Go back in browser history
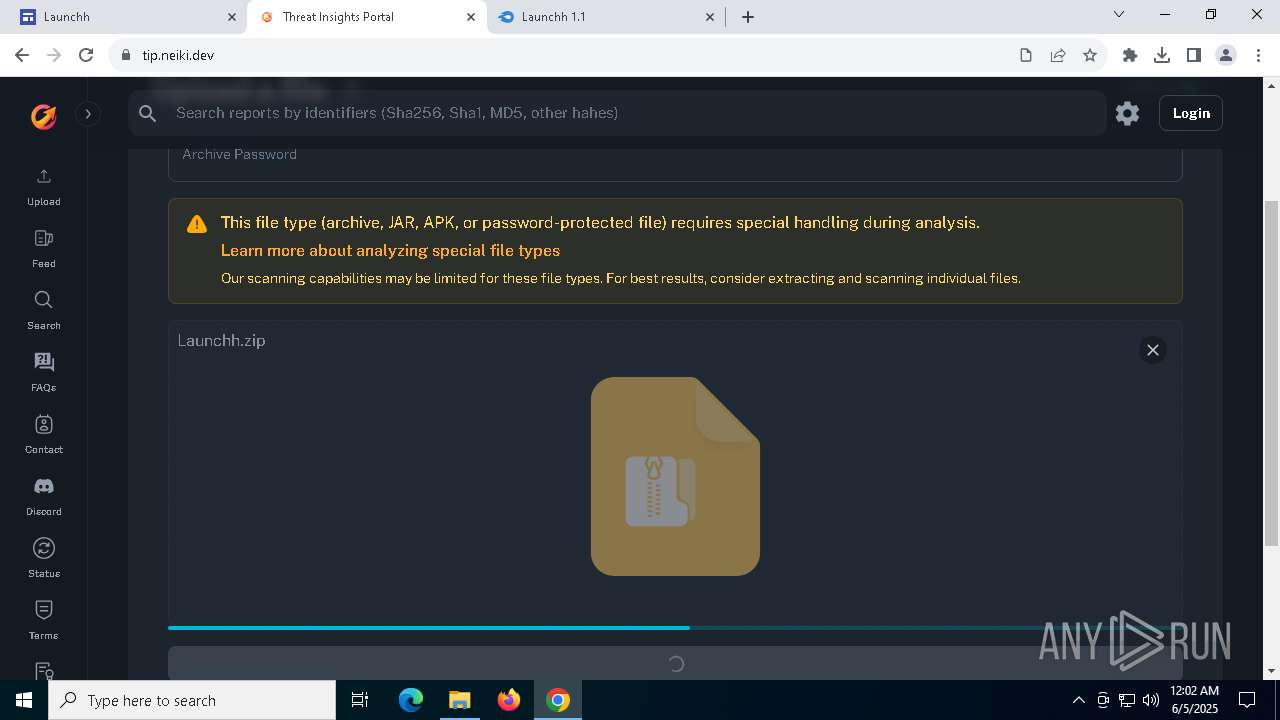 (22, 55)
